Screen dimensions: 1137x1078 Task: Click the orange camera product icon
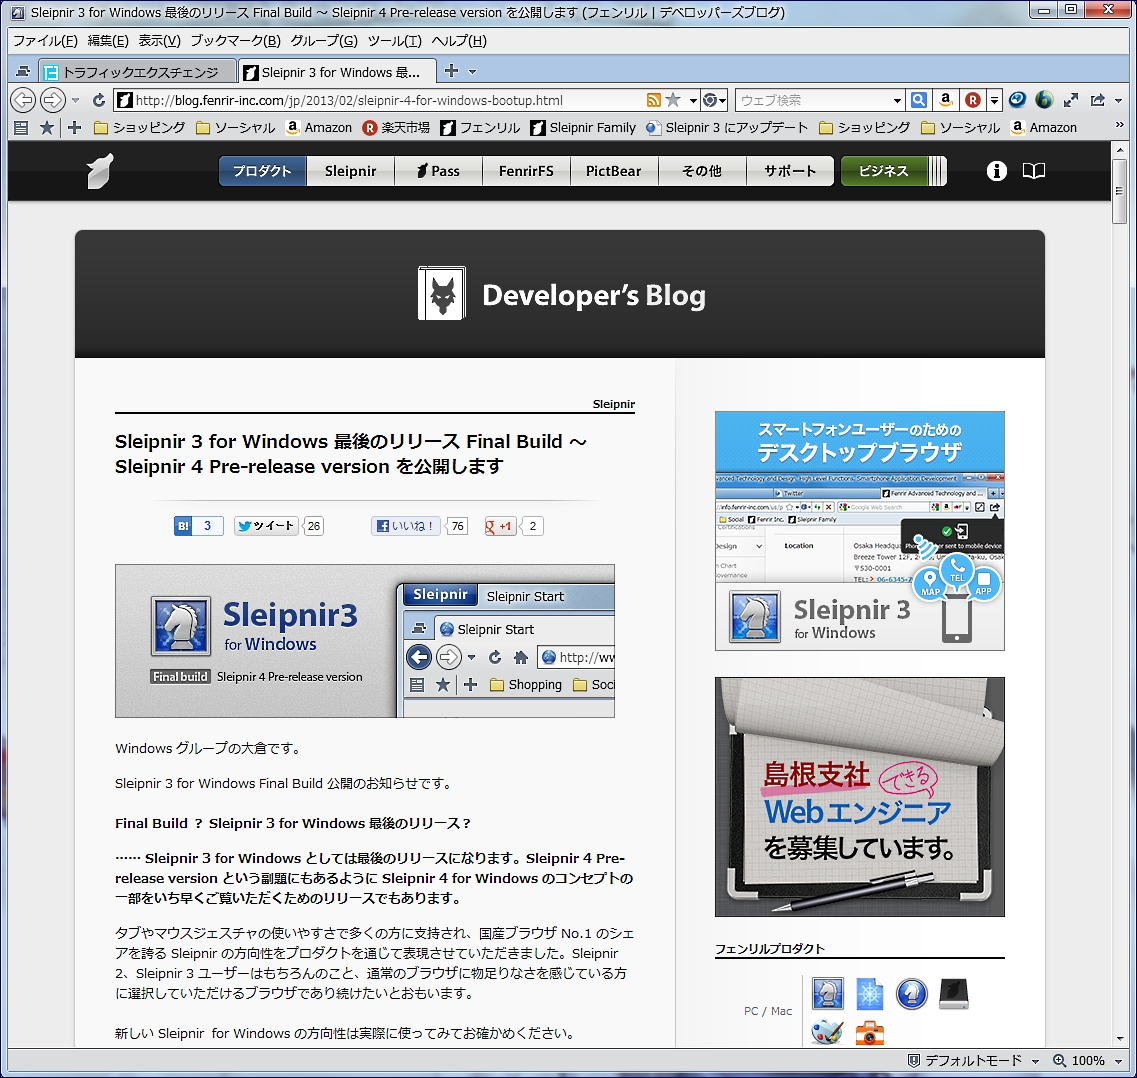(869, 1032)
